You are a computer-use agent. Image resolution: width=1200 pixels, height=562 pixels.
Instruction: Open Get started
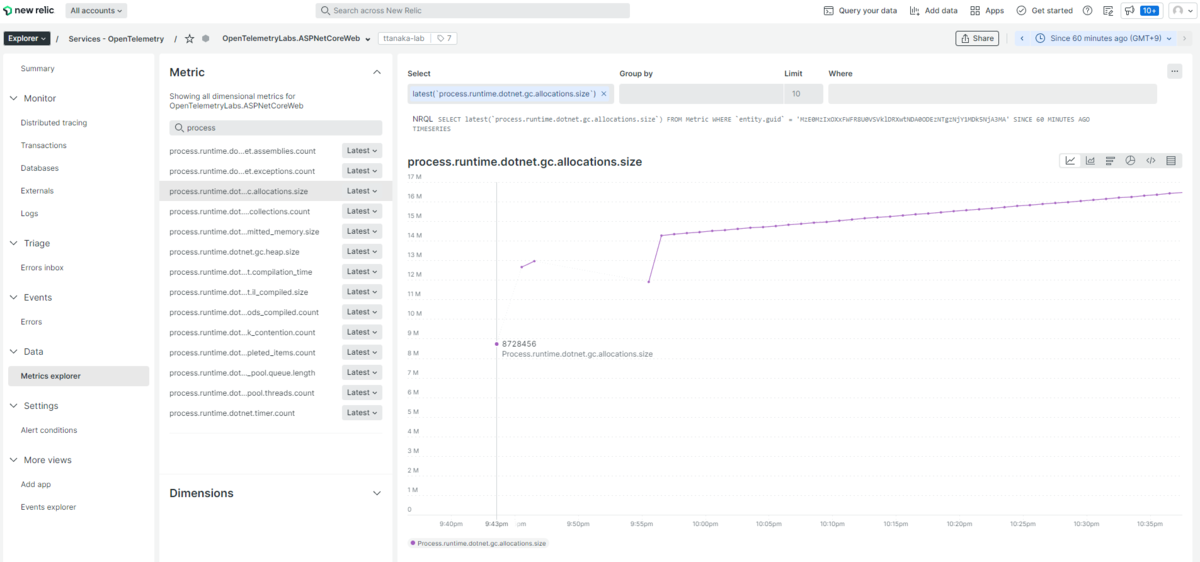pyautogui.click(x=1044, y=10)
